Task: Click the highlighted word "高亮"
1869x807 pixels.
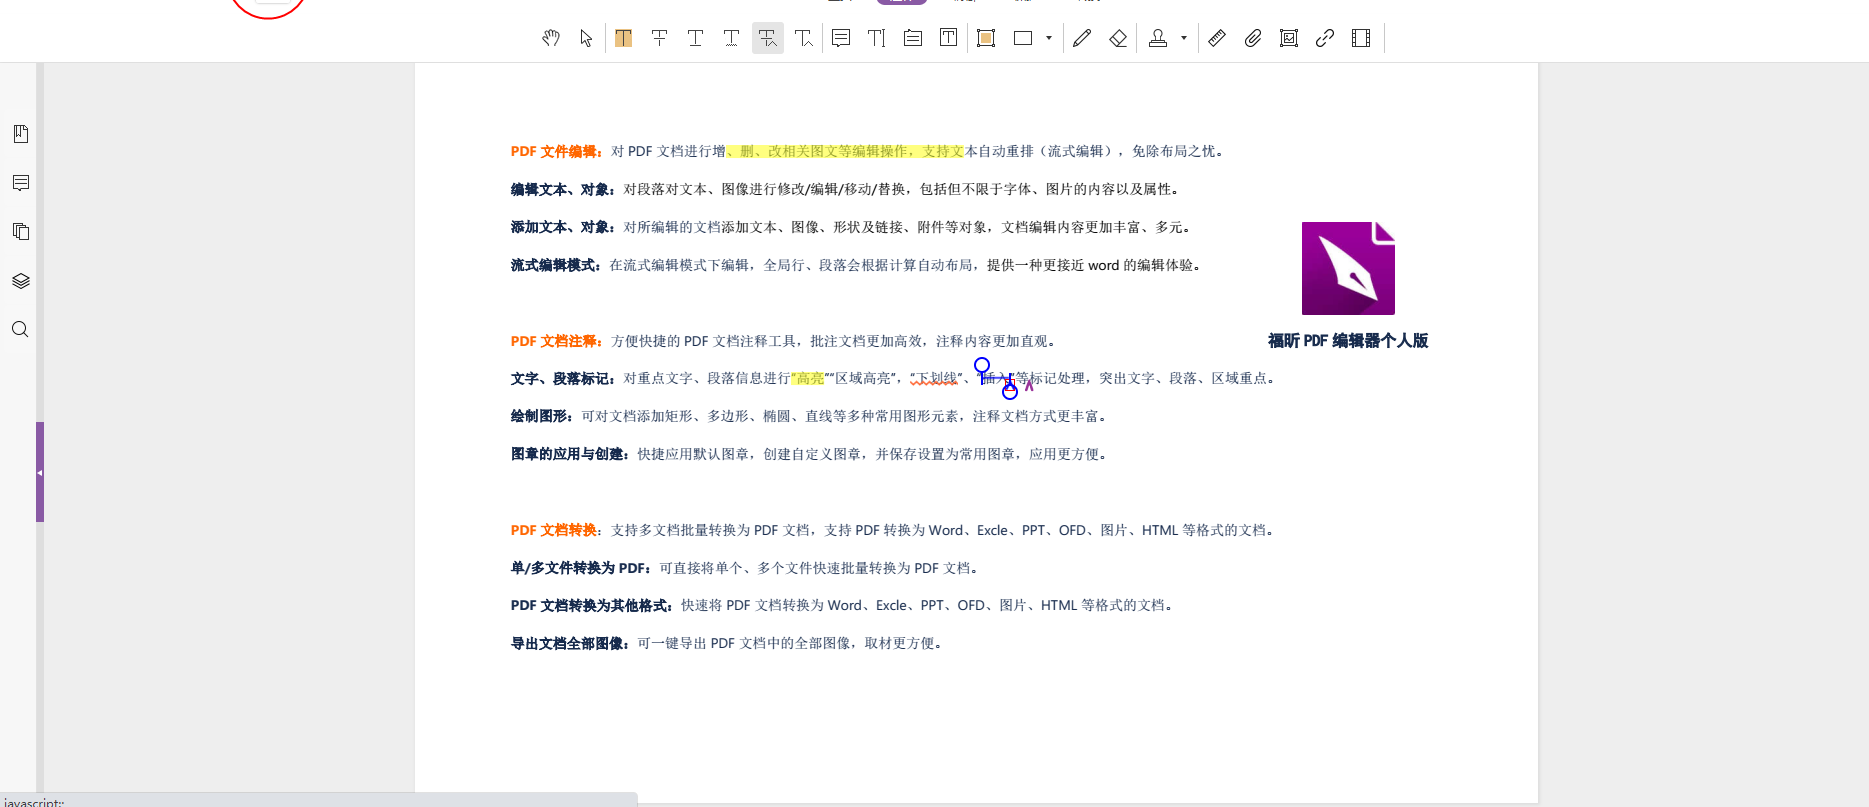Action: (x=810, y=378)
